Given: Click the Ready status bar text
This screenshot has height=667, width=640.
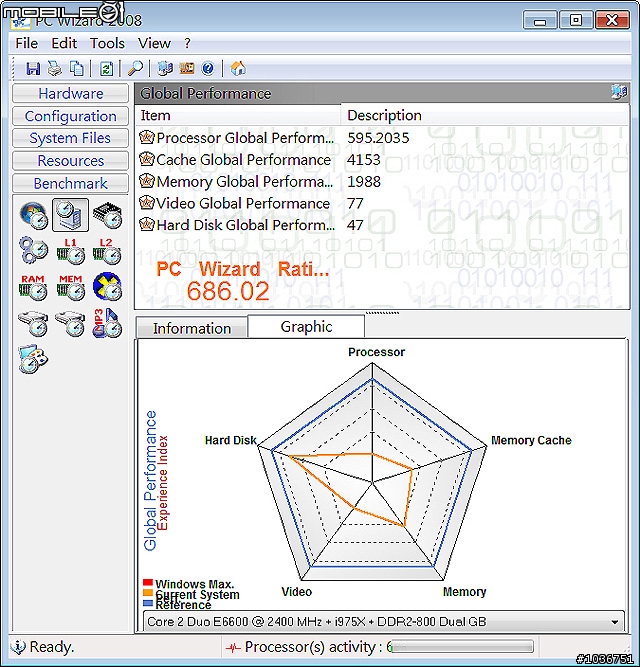Looking at the screenshot, I should [51, 647].
